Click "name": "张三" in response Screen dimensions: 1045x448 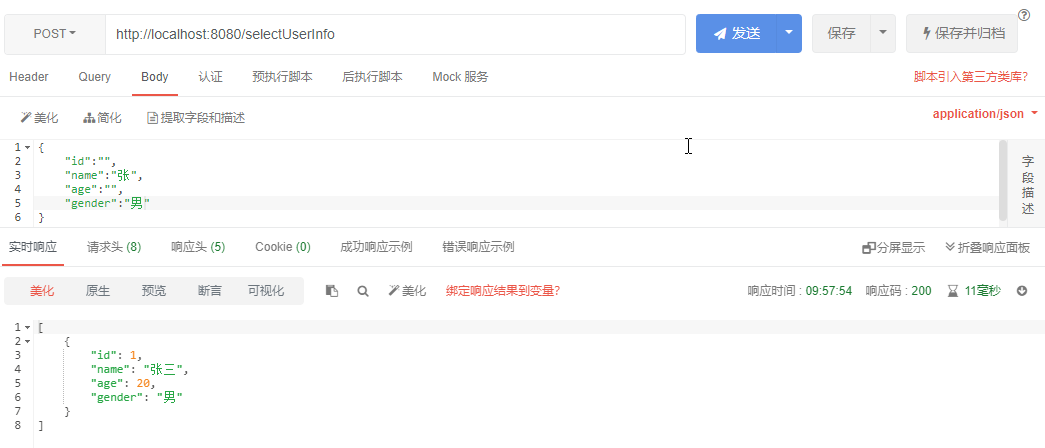point(140,369)
